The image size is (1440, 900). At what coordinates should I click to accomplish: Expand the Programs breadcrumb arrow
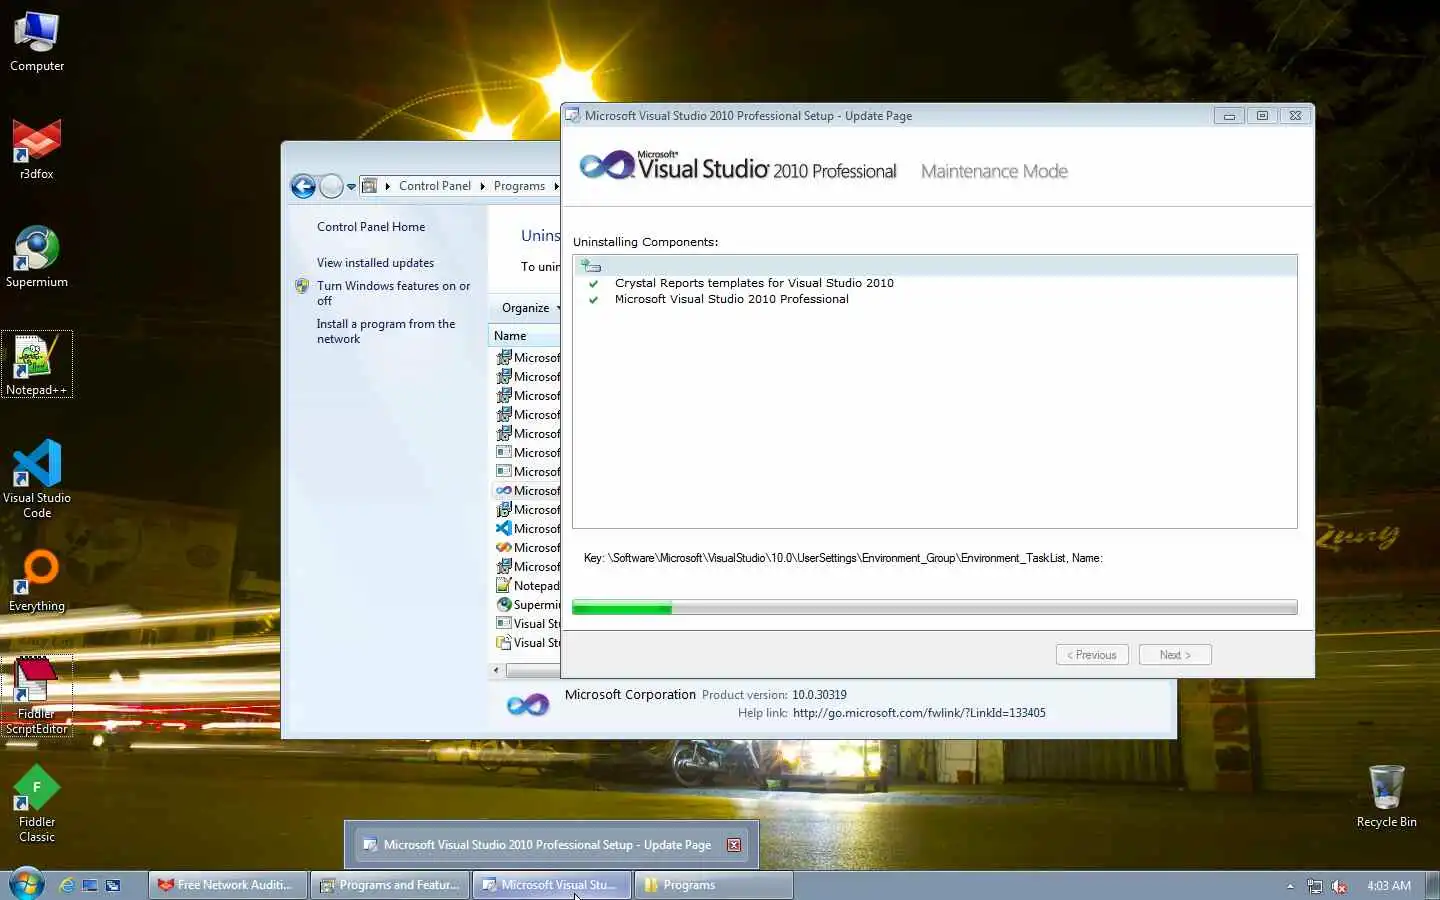556,186
